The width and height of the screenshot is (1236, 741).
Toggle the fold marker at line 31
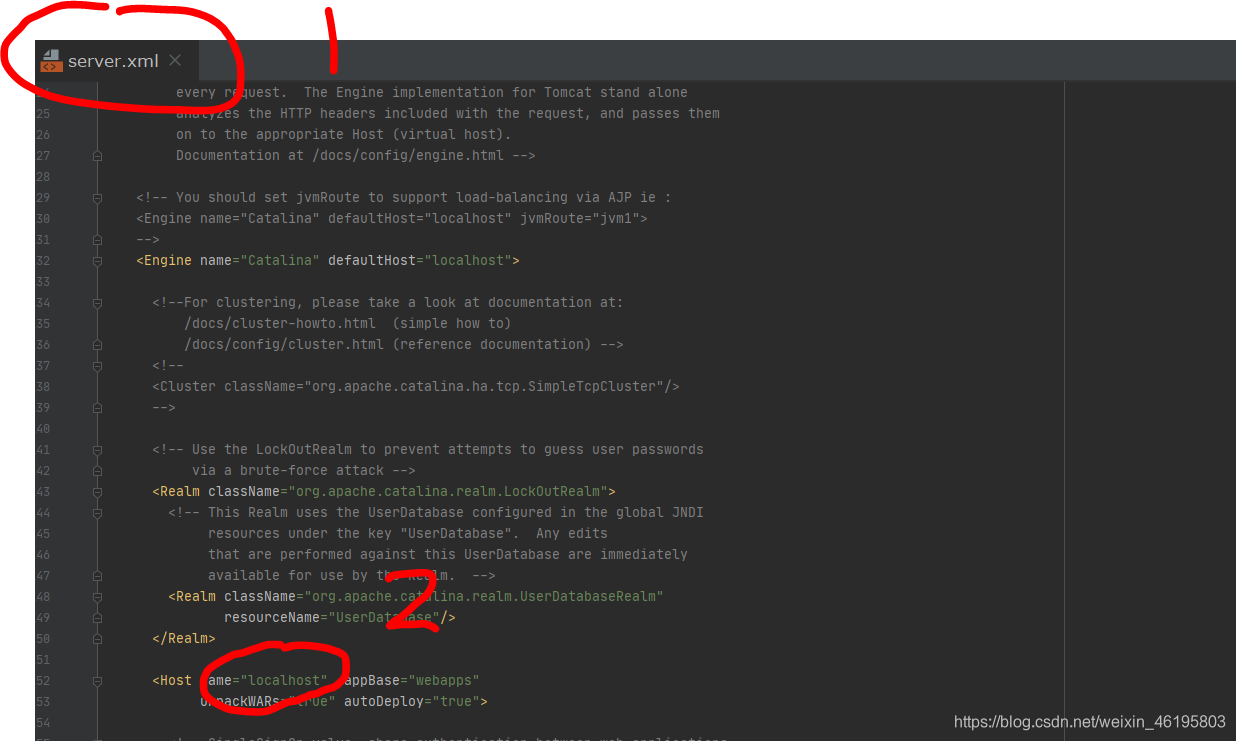click(97, 239)
